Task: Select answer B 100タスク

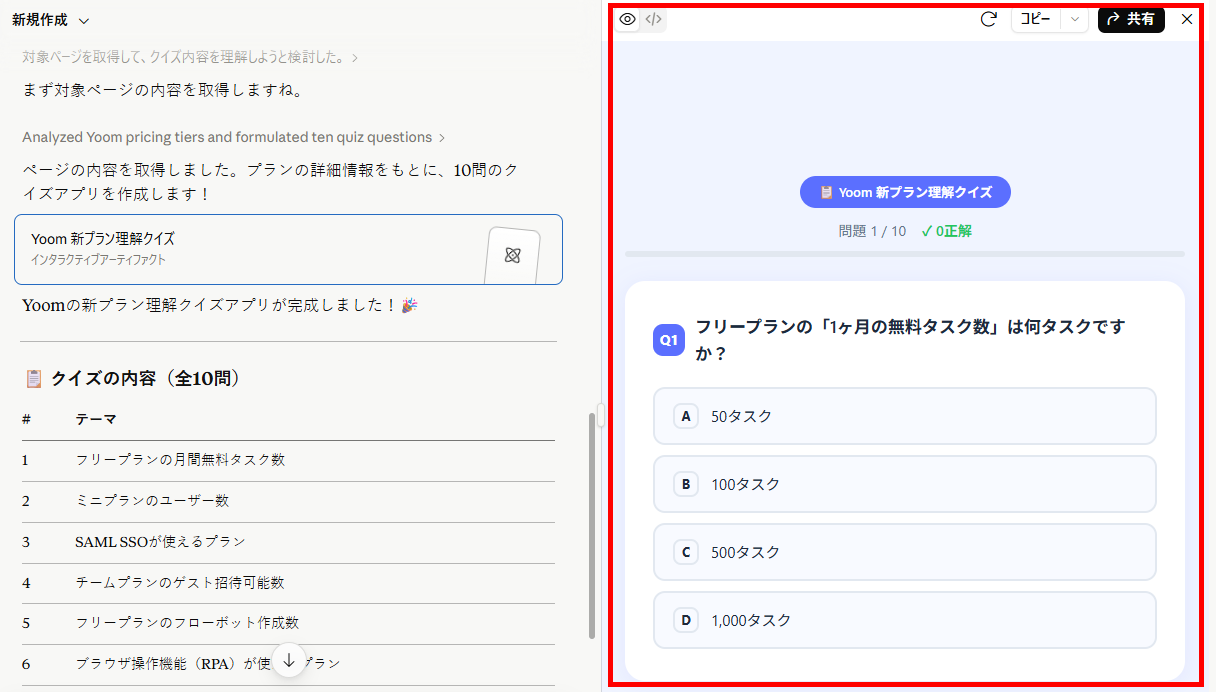Action: click(x=904, y=484)
